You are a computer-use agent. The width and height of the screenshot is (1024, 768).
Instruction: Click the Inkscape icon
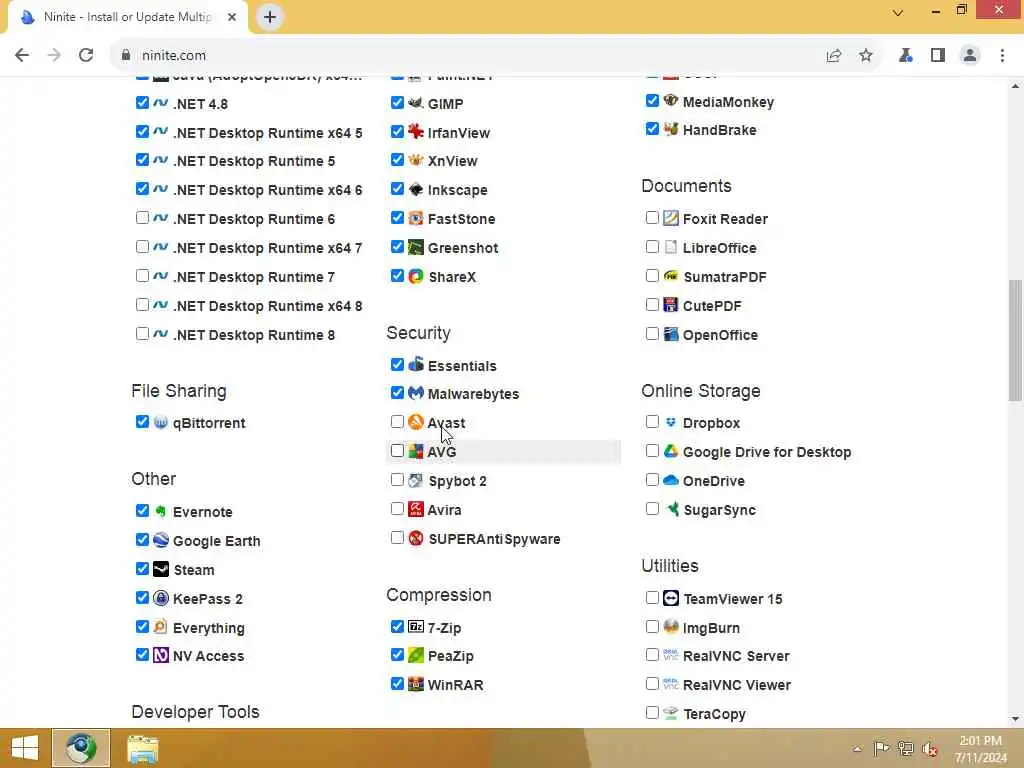click(x=416, y=189)
